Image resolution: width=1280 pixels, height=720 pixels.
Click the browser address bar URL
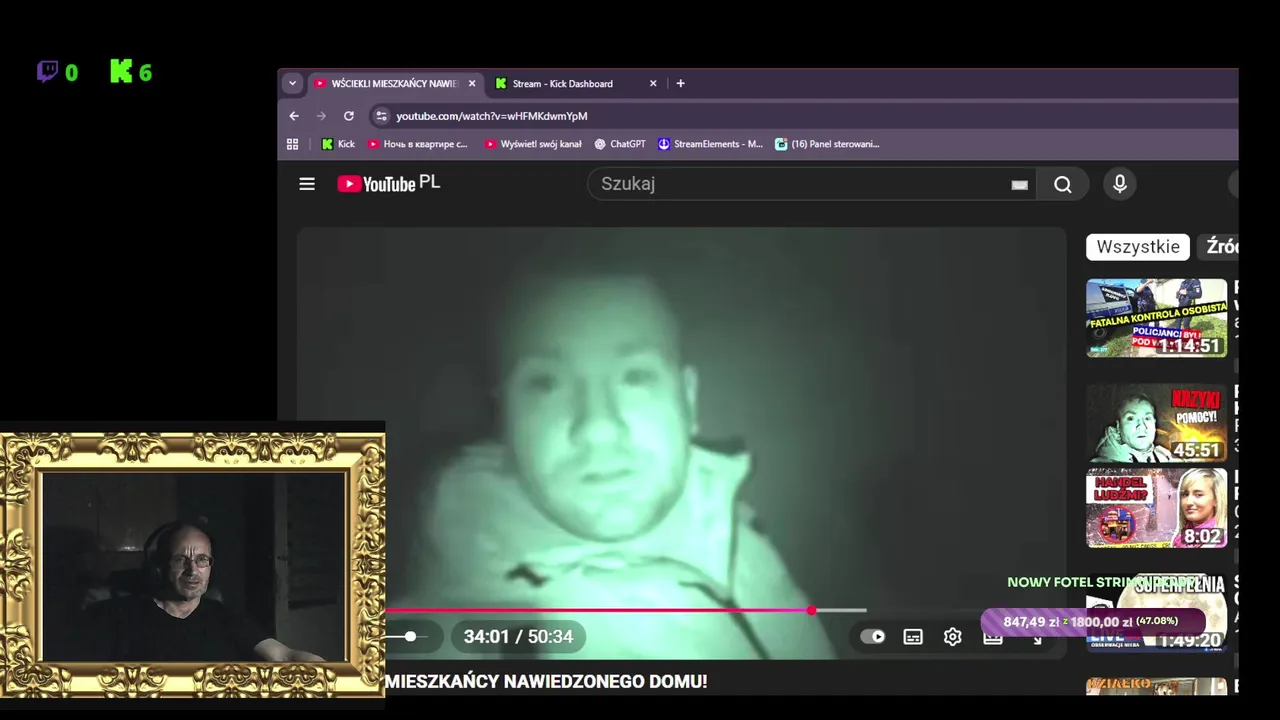point(491,116)
